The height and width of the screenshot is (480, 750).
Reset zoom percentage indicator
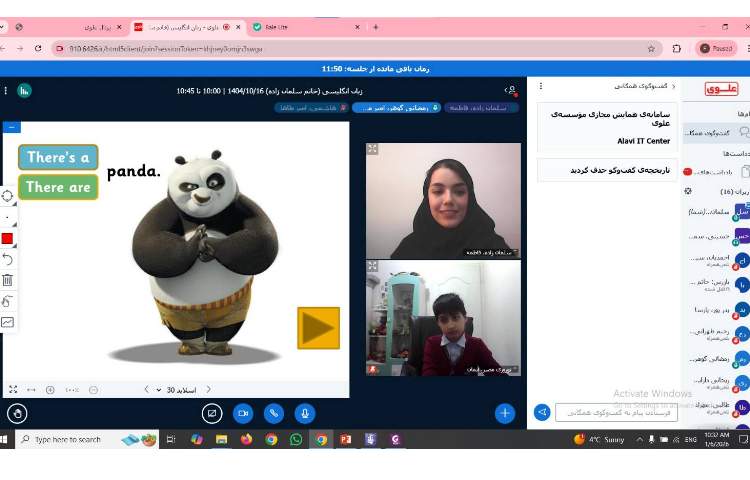(72, 390)
